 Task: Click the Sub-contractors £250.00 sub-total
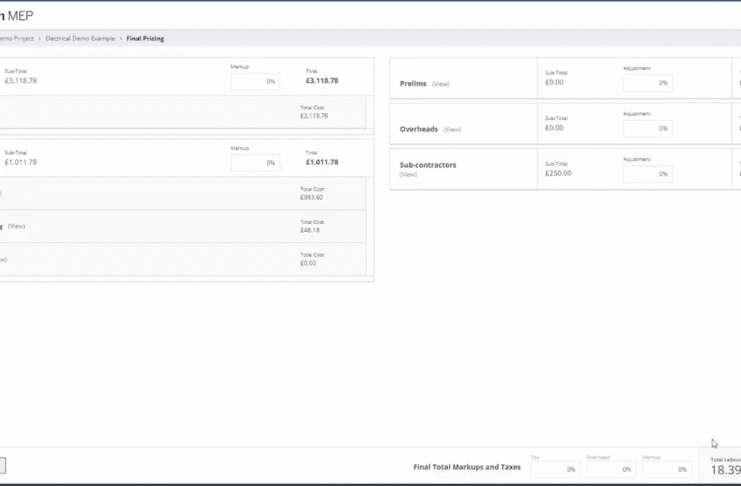[558, 173]
